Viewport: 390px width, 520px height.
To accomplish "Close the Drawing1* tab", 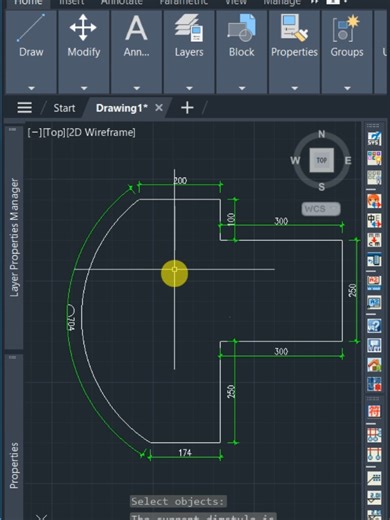I will pyautogui.click(x=159, y=108).
